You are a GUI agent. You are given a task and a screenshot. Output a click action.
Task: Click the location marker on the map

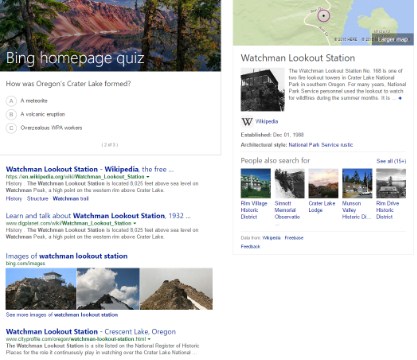point(323,16)
